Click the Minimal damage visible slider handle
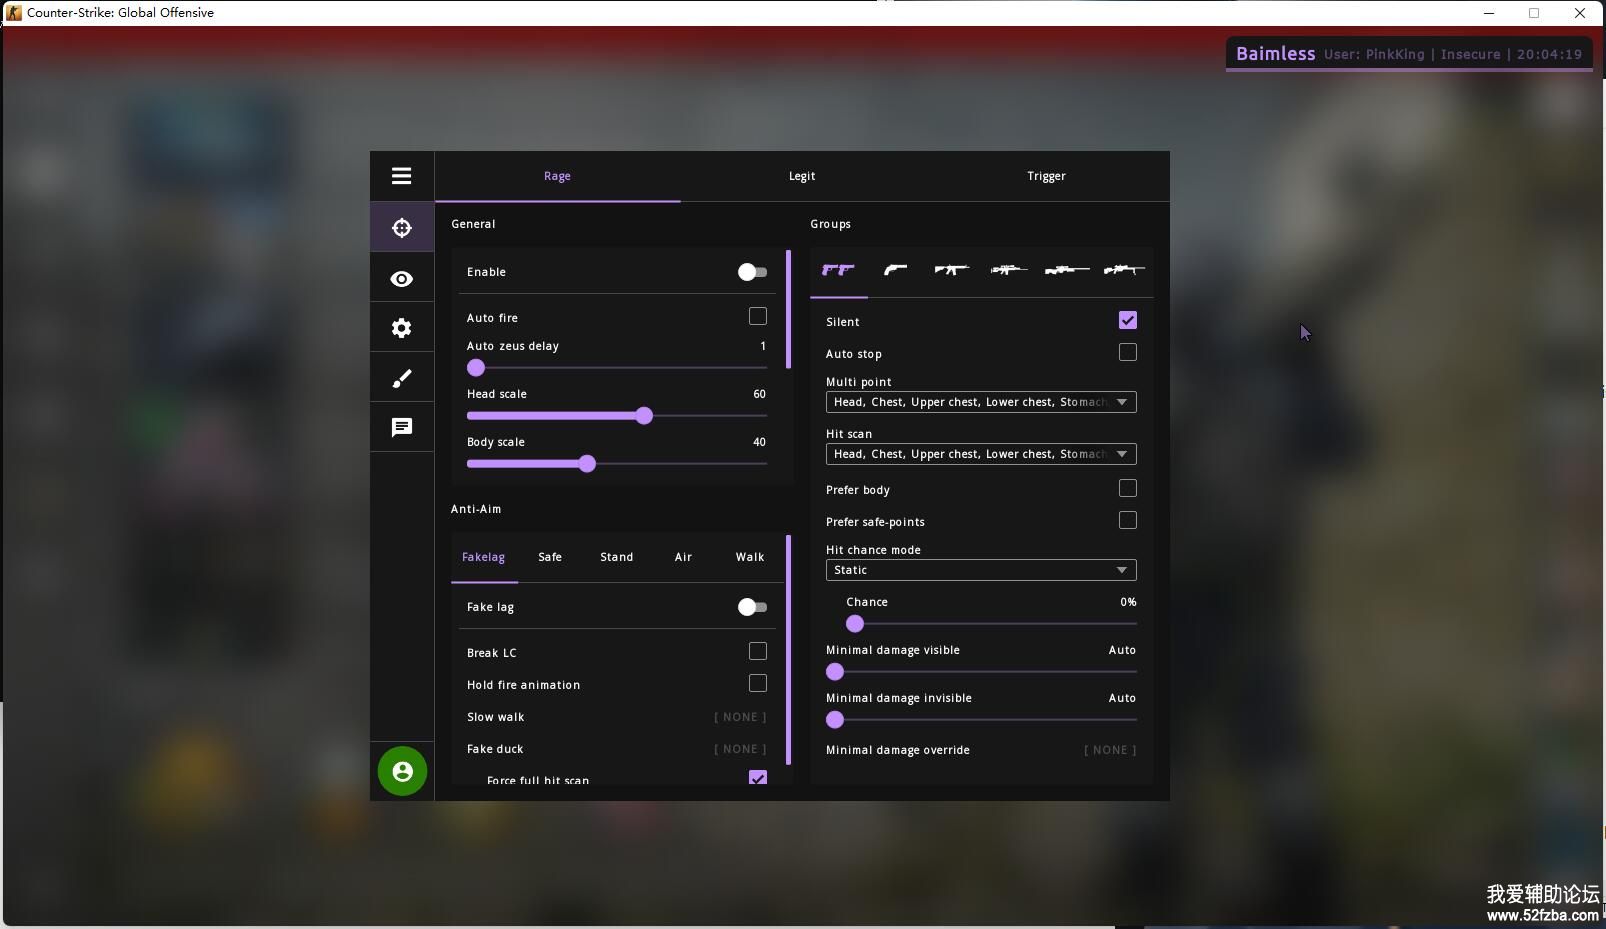 click(835, 672)
